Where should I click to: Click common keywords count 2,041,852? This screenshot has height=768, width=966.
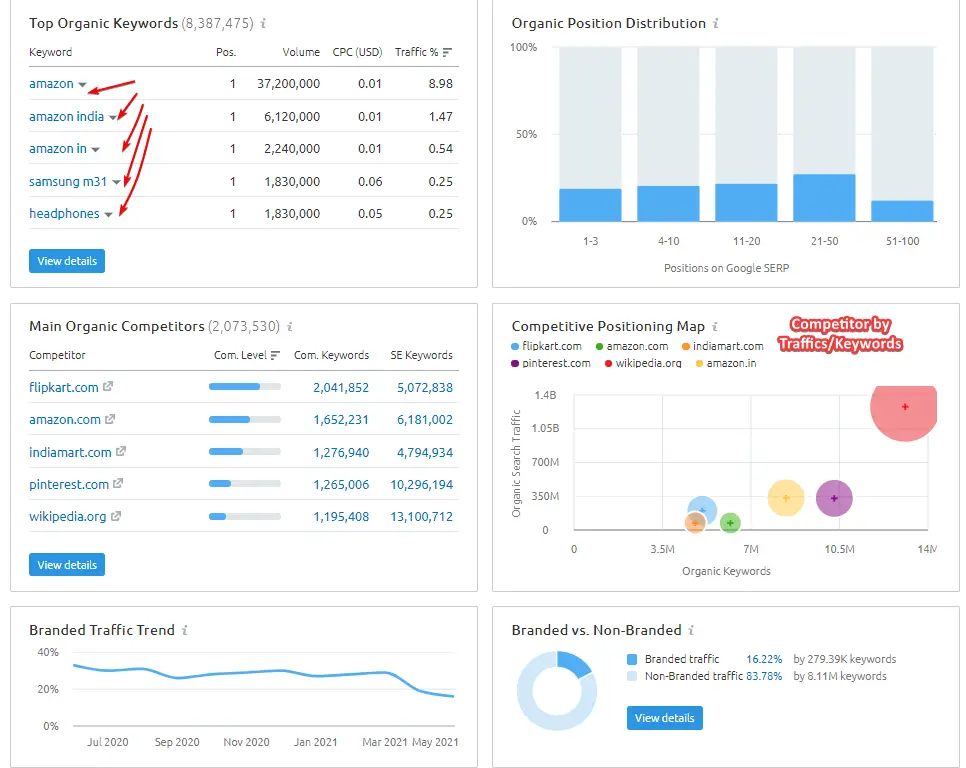[x=341, y=387]
